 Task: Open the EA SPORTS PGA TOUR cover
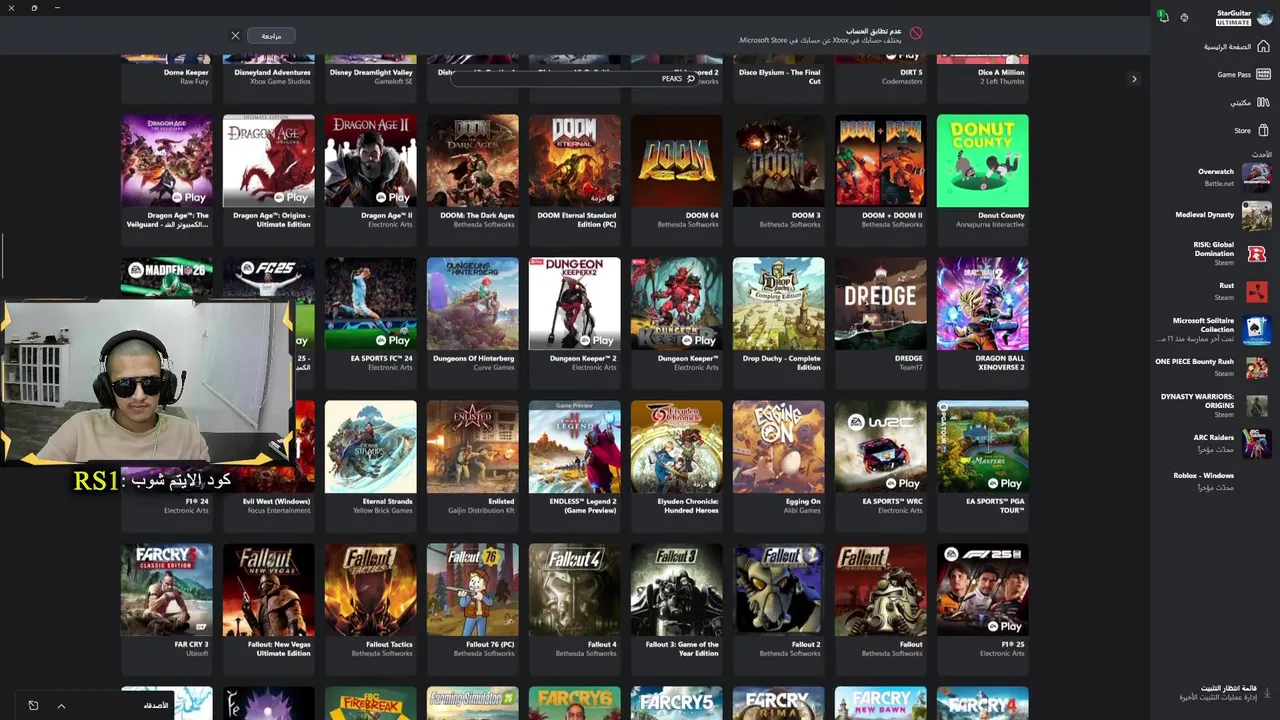[x=983, y=447]
